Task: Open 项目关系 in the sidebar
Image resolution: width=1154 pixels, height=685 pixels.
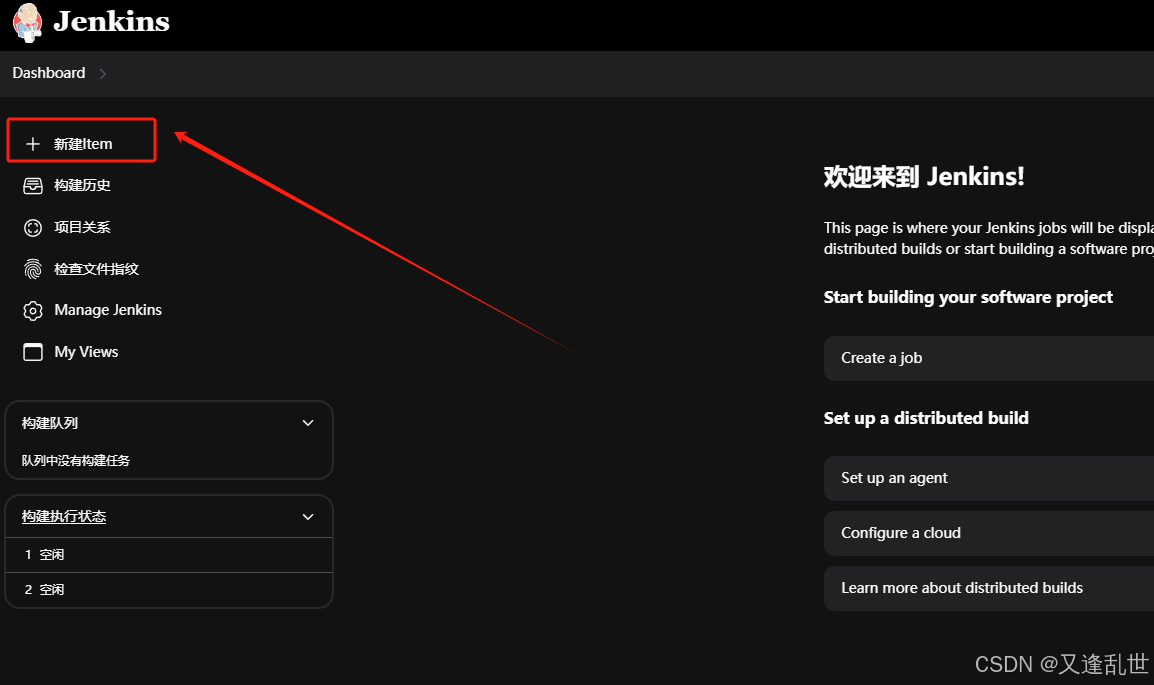Action: [82, 227]
